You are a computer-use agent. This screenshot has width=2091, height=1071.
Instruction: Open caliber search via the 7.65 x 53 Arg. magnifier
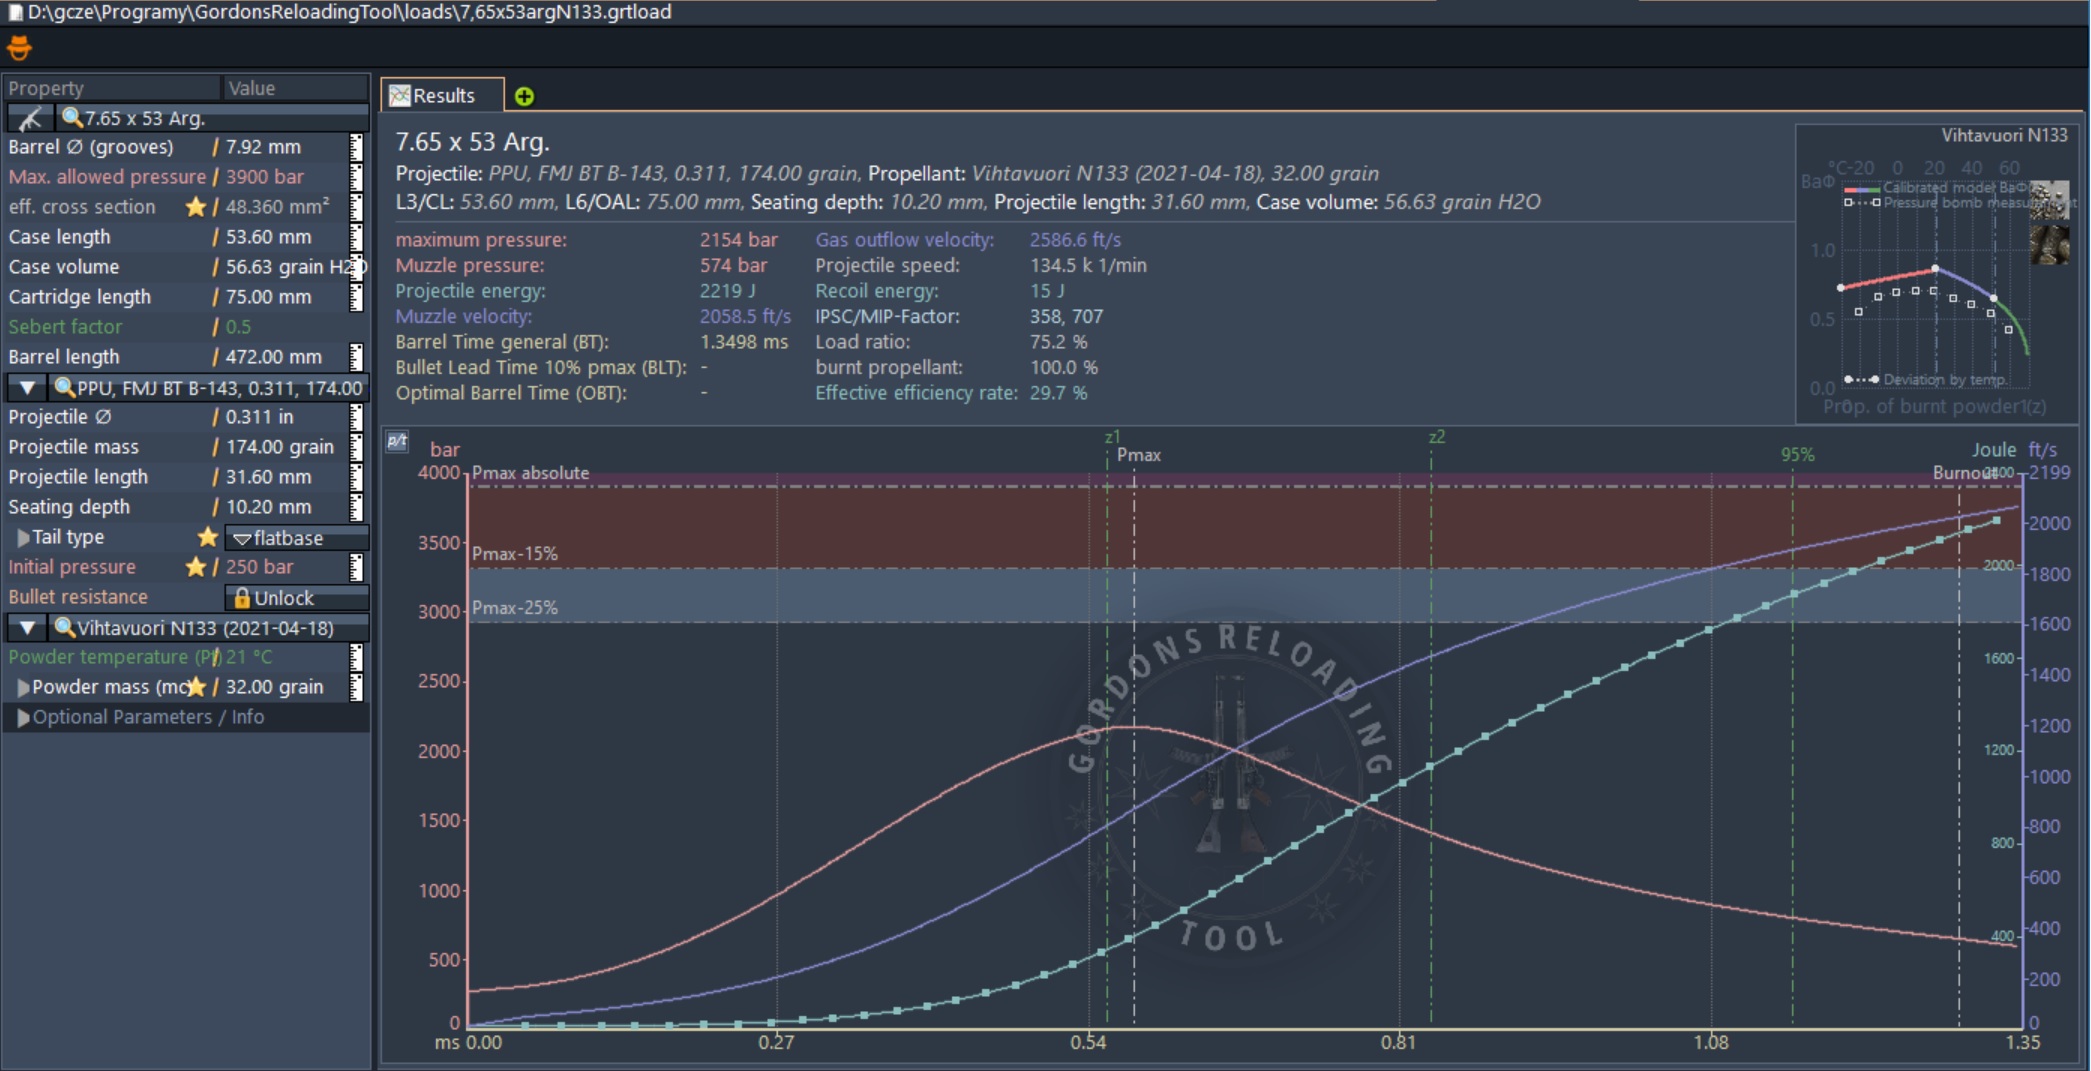(x=71, y=118)
